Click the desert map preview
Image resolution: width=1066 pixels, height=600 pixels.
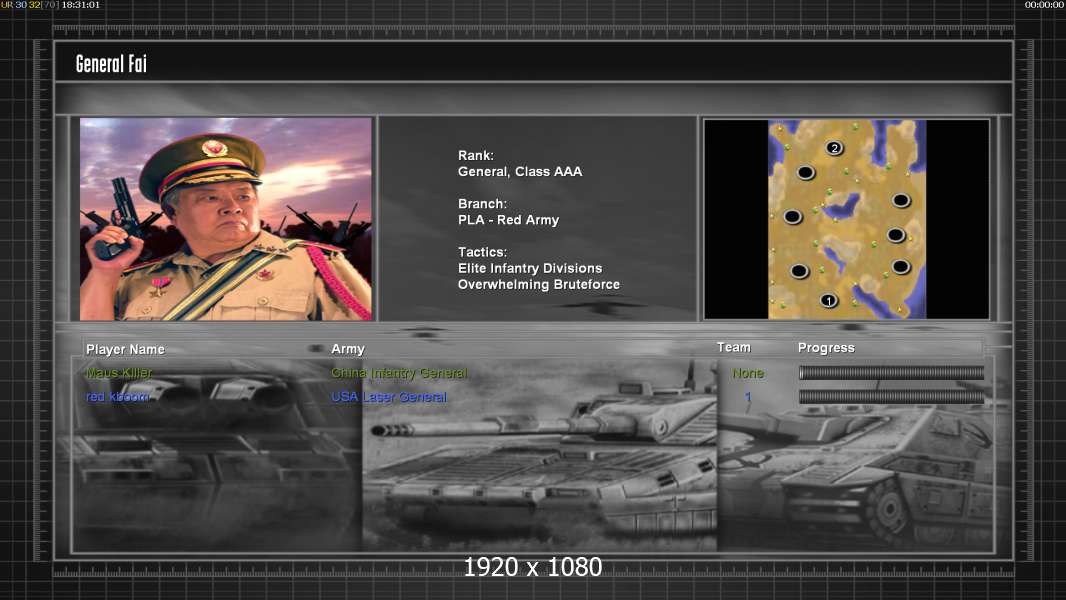click(846, 219)
